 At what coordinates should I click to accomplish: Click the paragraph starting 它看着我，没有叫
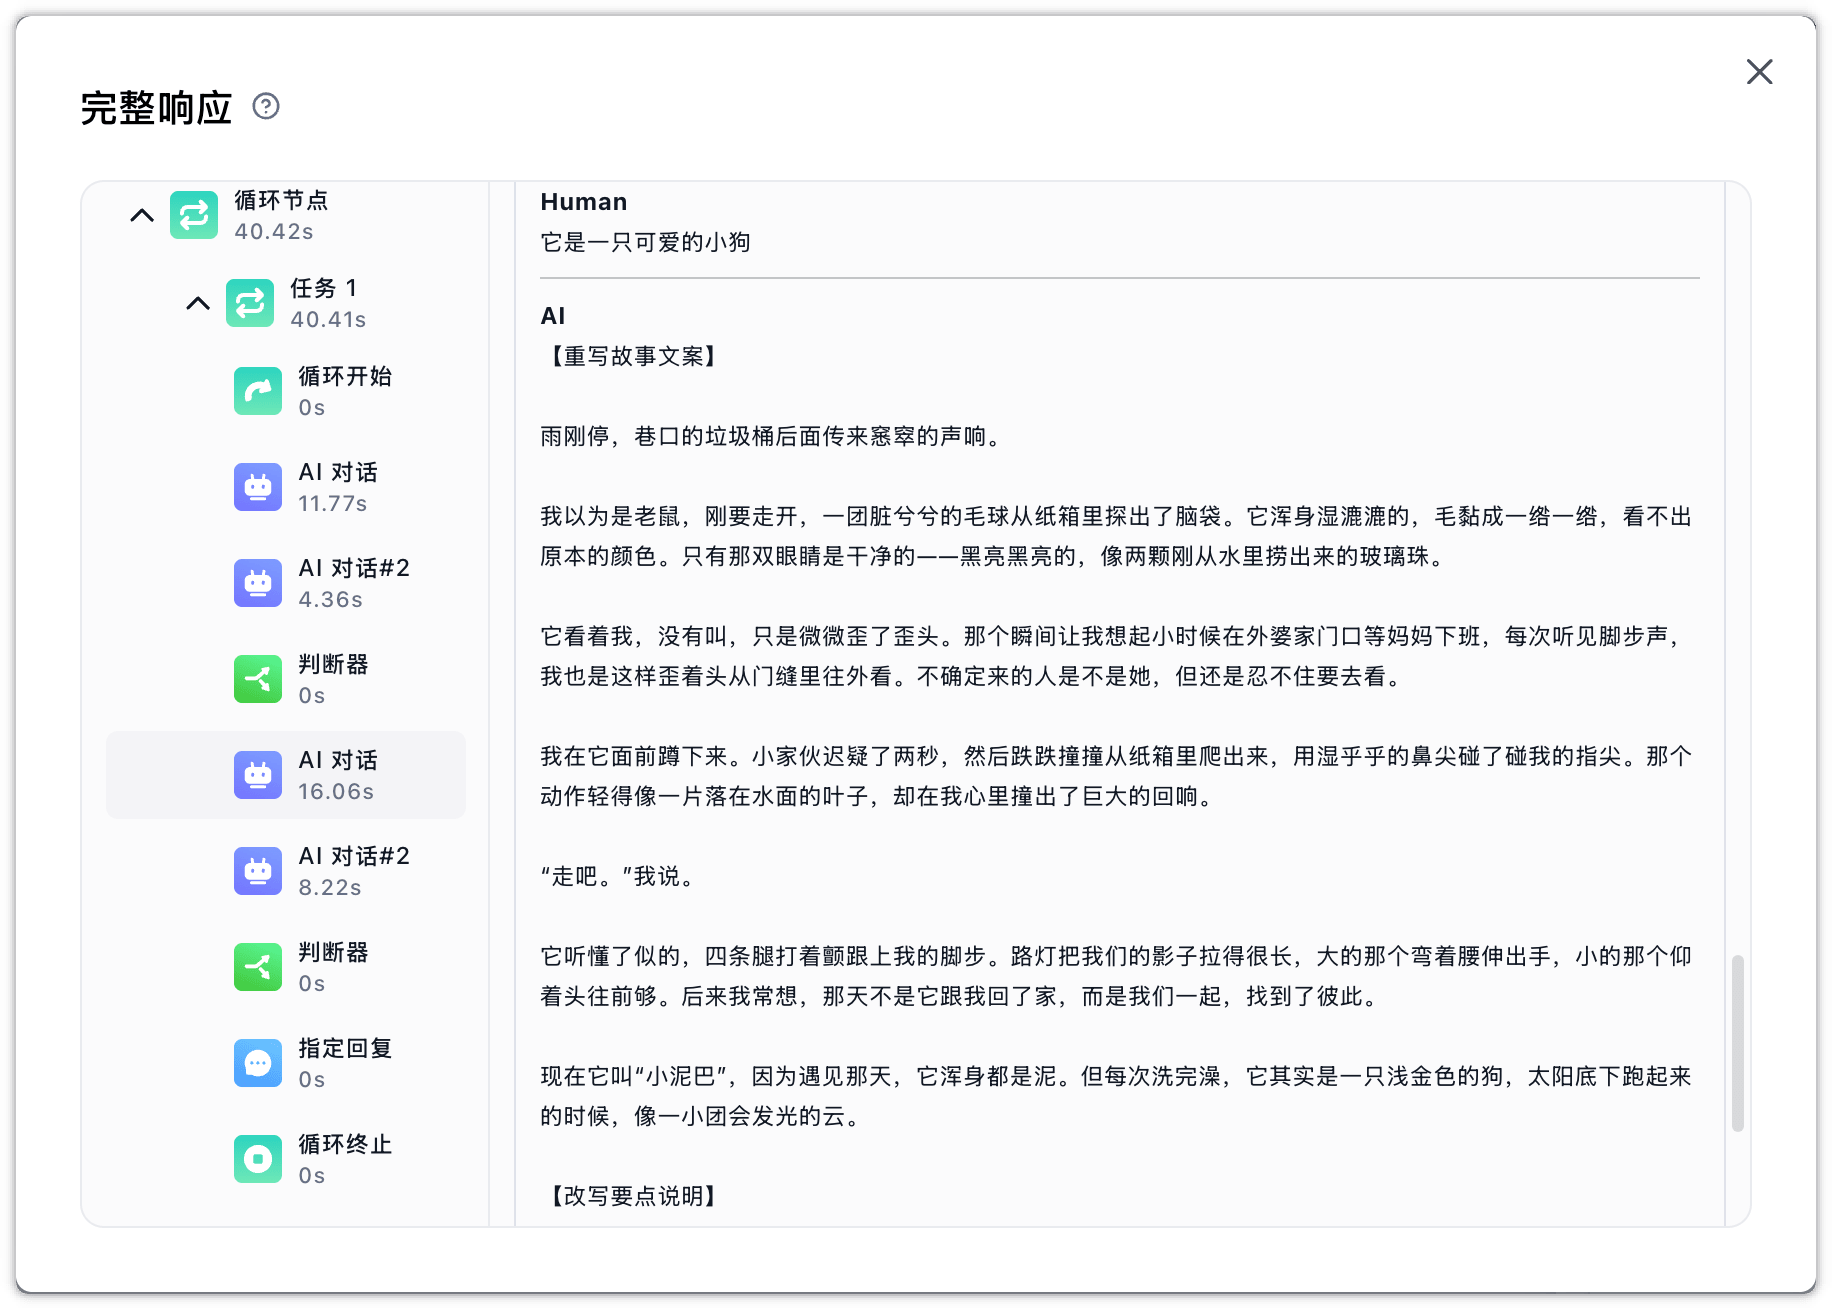point(1116,656)
